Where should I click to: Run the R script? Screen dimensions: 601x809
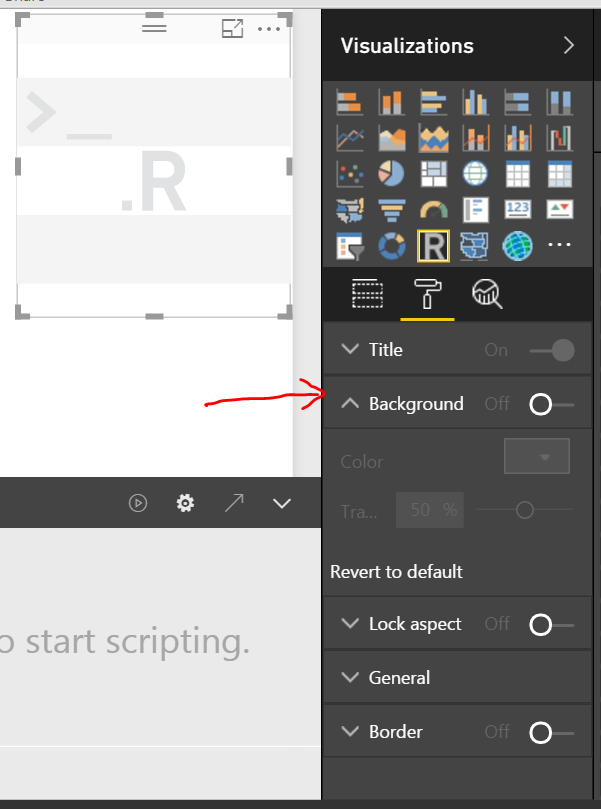[138, 503]
